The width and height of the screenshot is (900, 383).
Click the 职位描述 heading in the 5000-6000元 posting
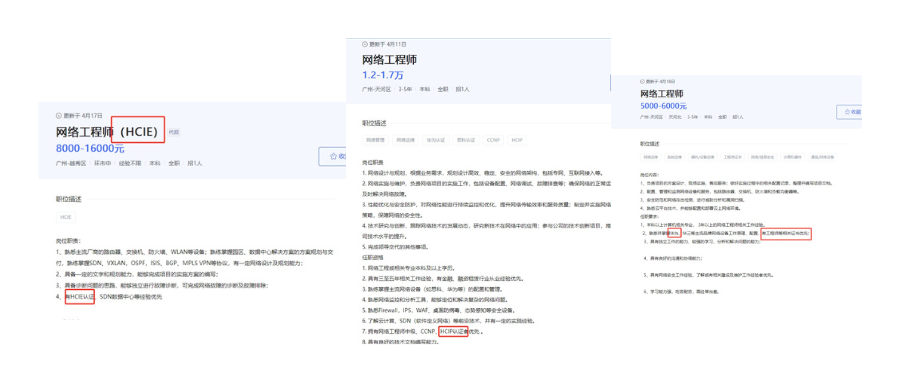point(650,144)
